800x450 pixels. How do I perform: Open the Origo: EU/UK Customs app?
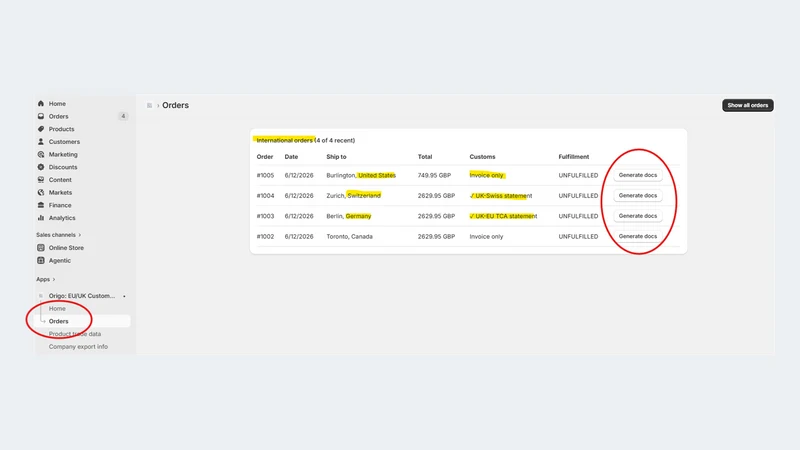pos(82,296)
